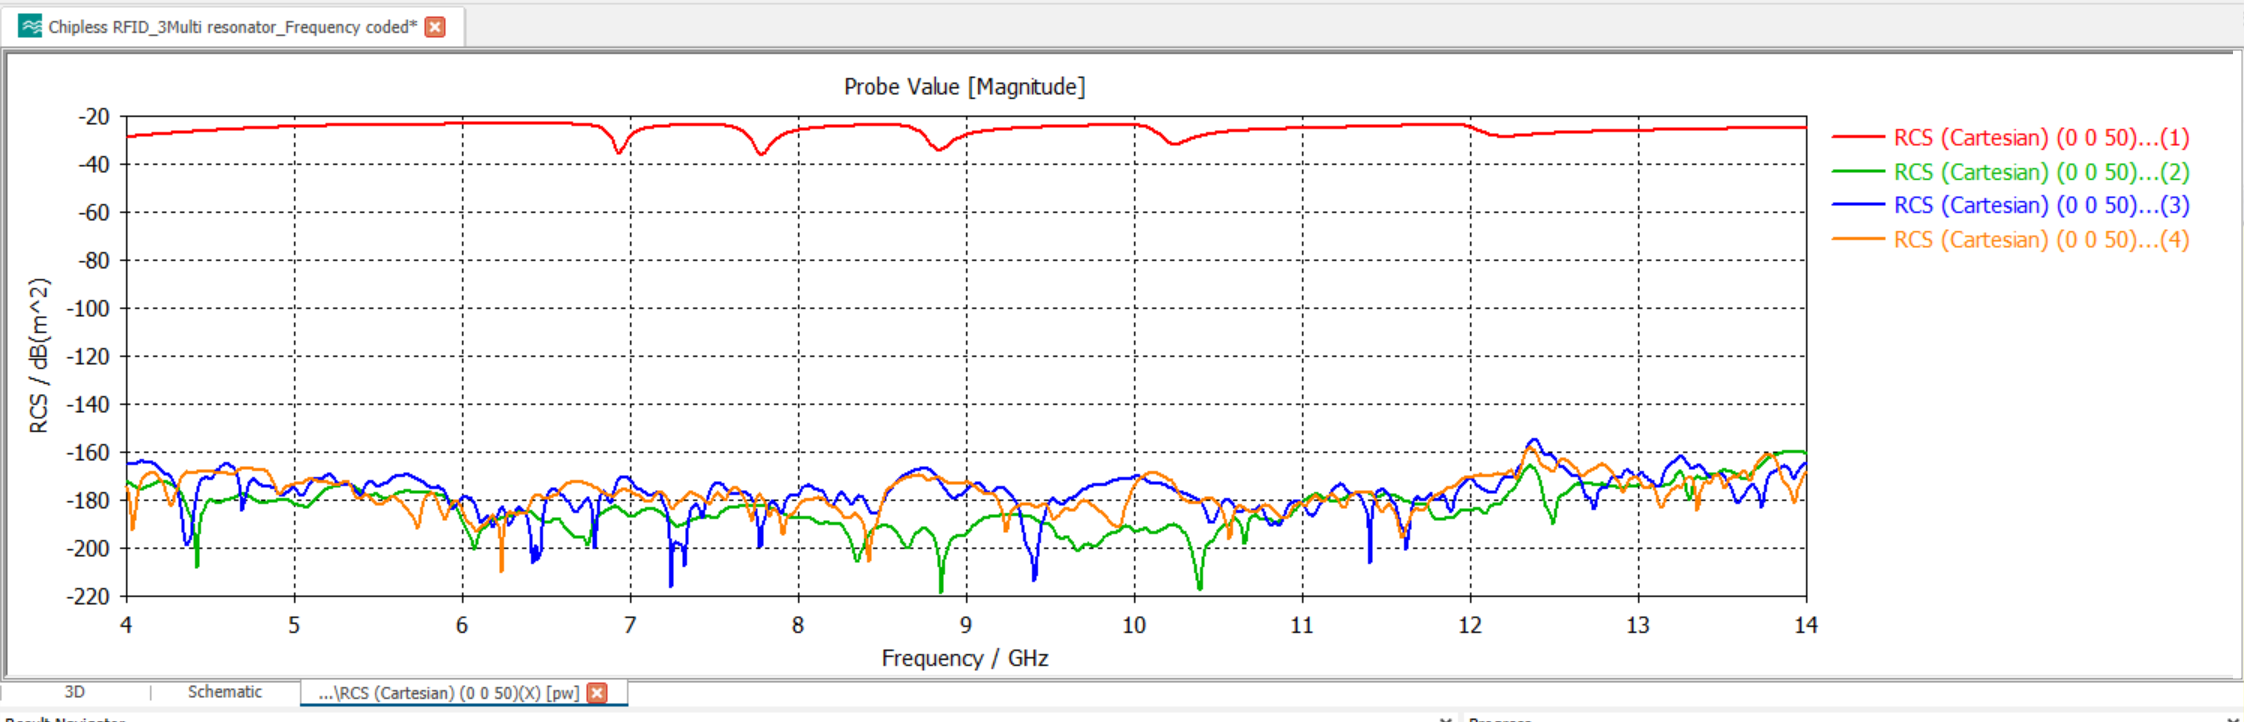Select legend entry RCS (Cartesian) curve (2)

coord(2041,172)
